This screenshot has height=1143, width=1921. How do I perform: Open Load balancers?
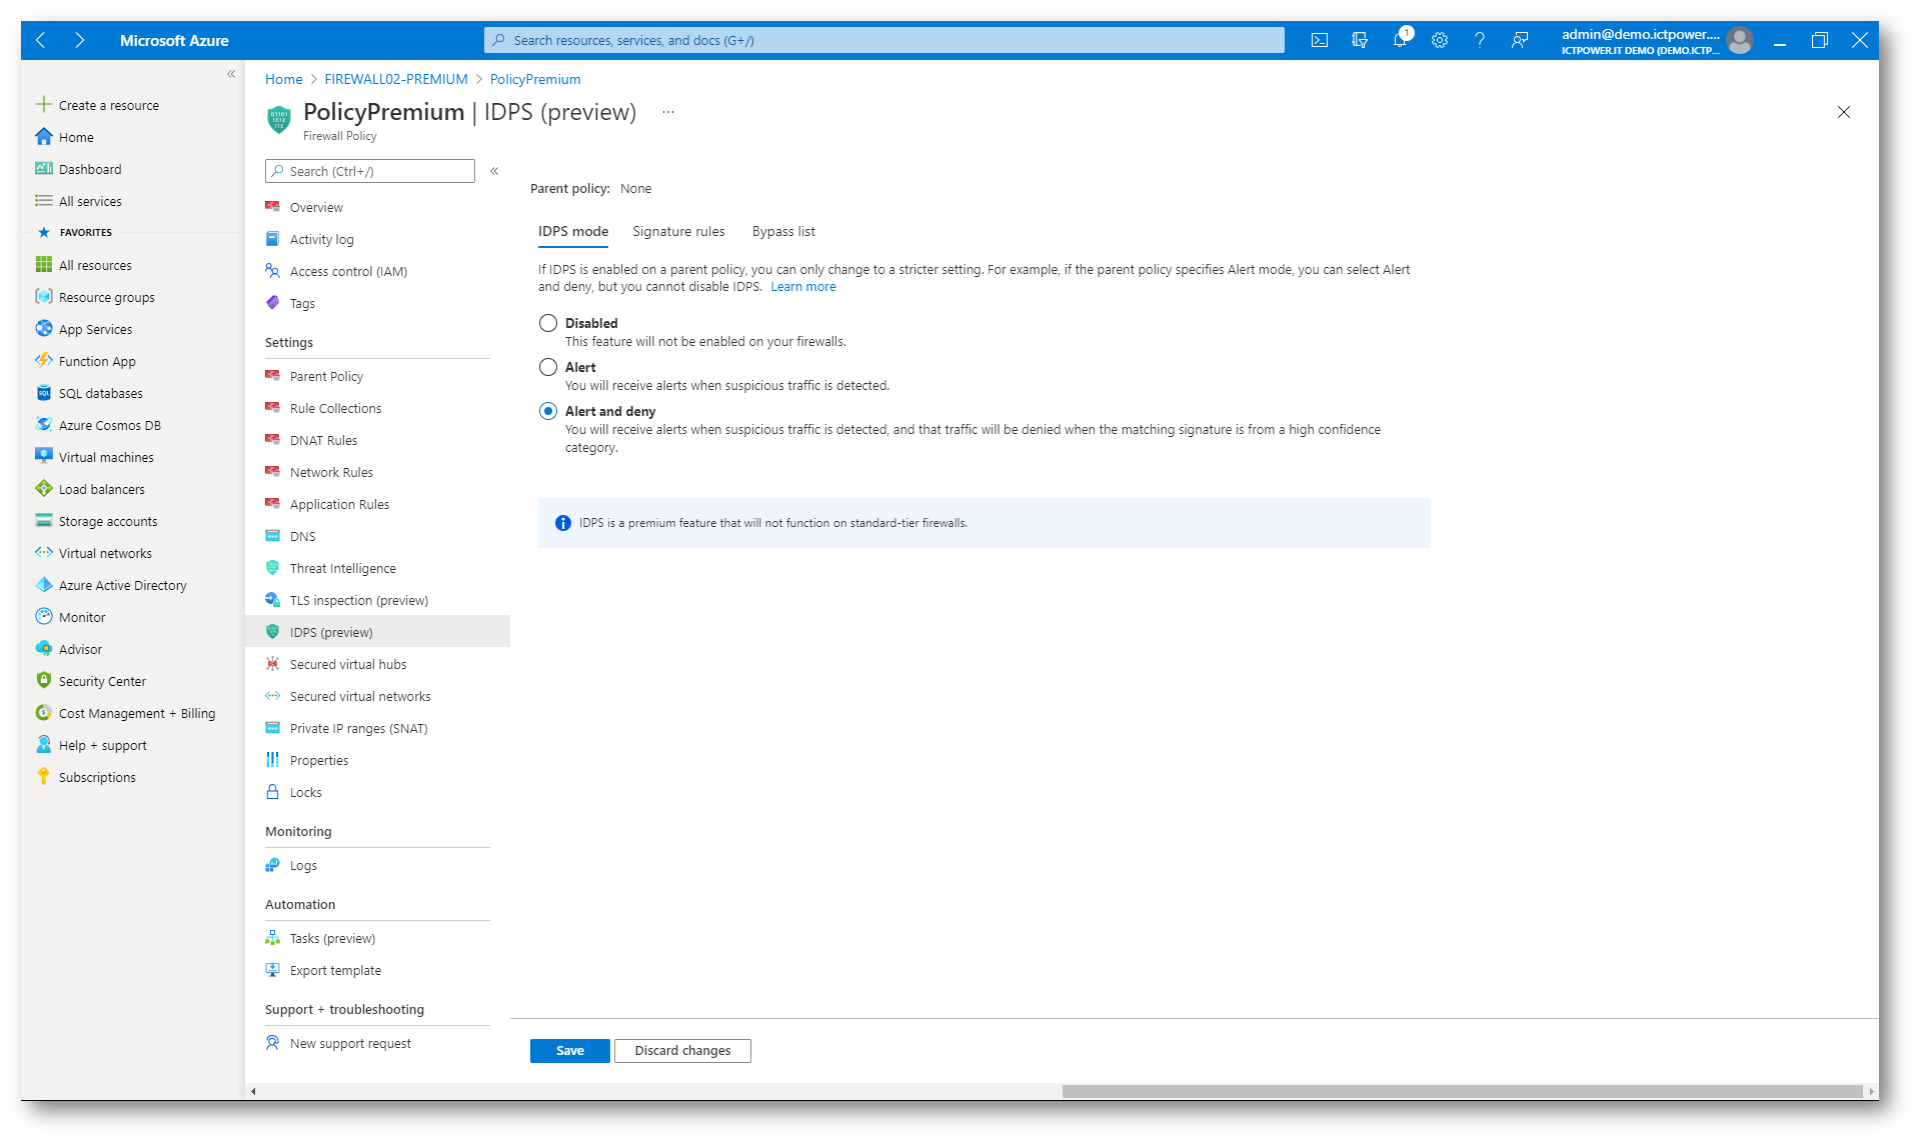click(101, 489)
